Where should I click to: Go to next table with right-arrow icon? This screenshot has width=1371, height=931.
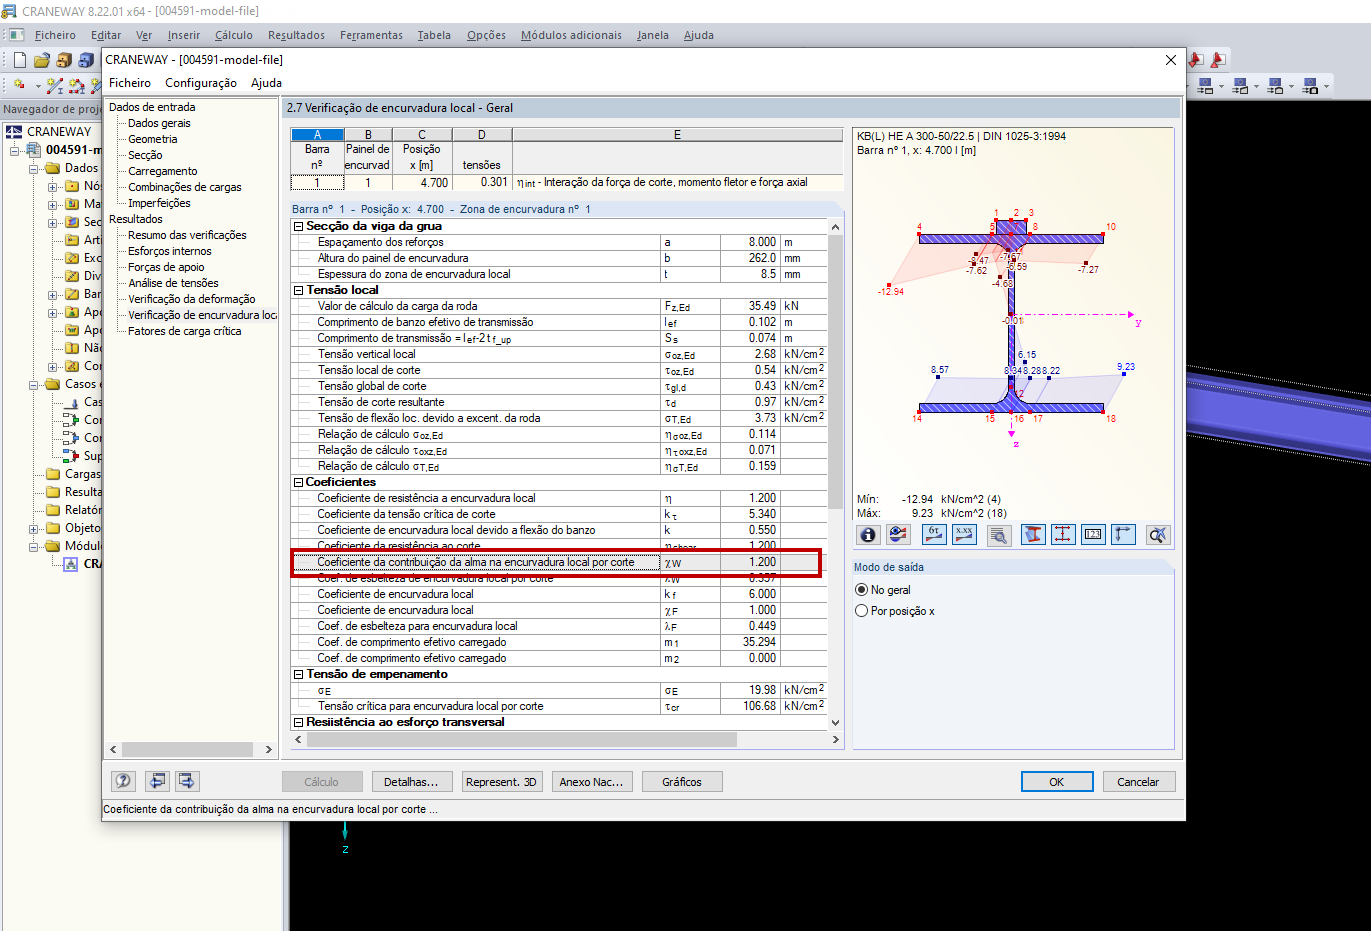pos(187,781)
